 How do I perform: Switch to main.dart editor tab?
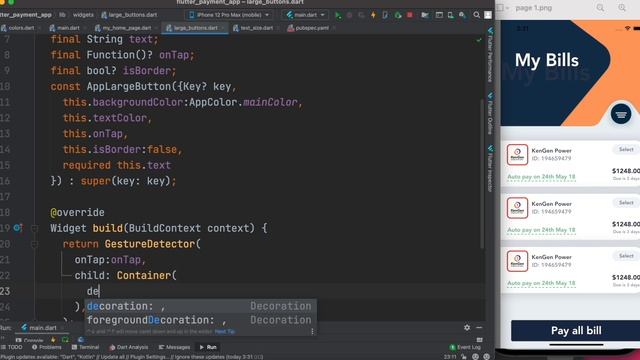tap(64, 28)
